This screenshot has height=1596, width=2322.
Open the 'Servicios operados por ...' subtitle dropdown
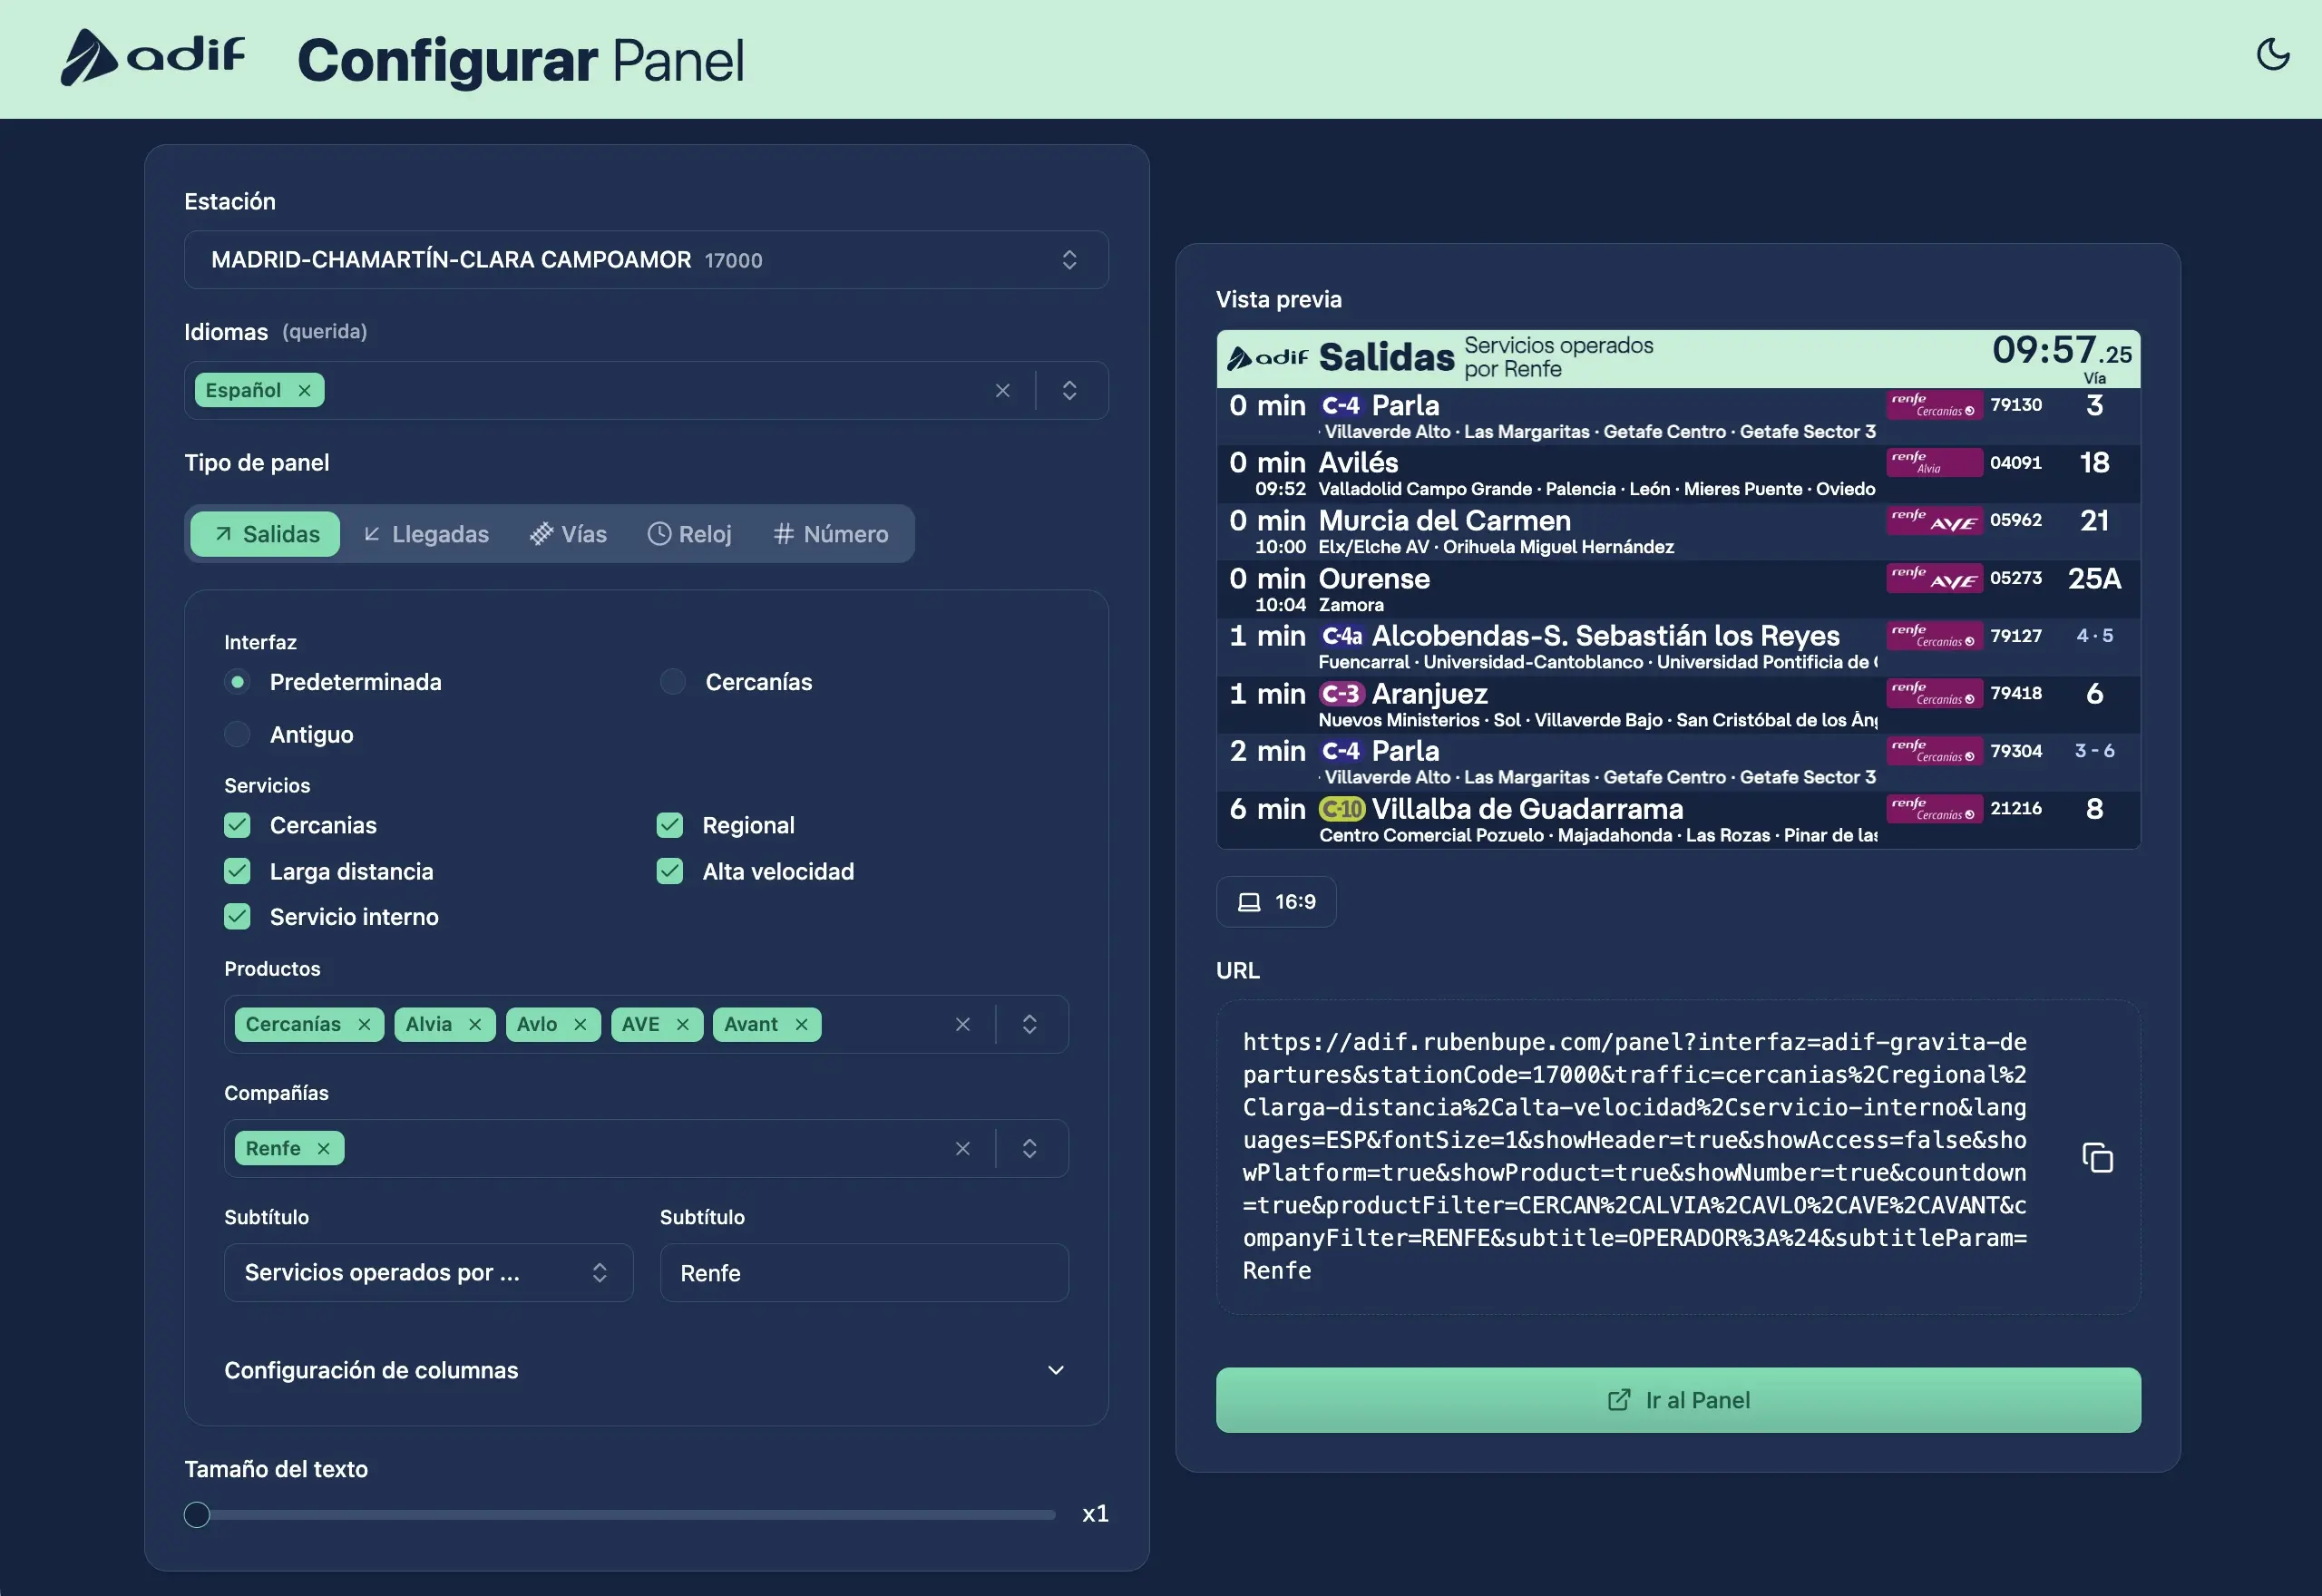point(428,1273)
